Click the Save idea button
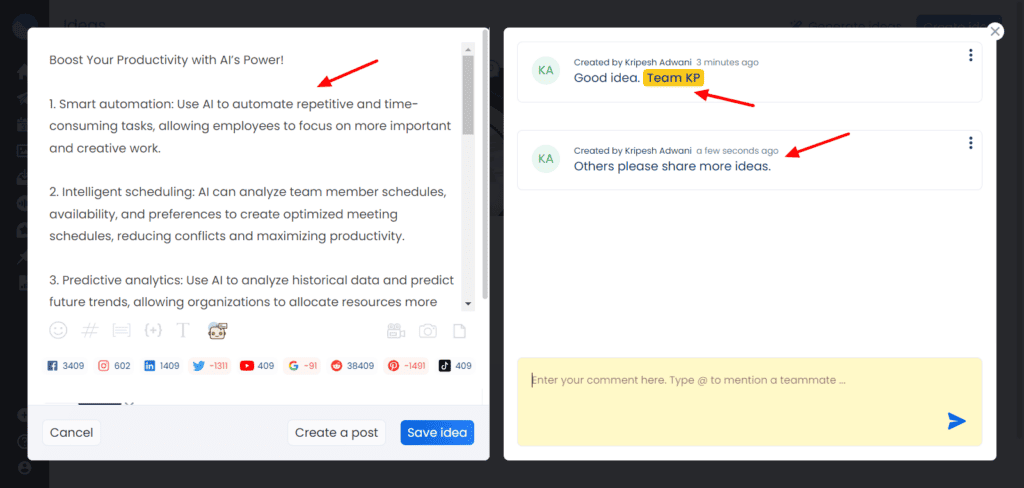Image resolution: width=1024 pixels, height=488 pixels. 437,432
